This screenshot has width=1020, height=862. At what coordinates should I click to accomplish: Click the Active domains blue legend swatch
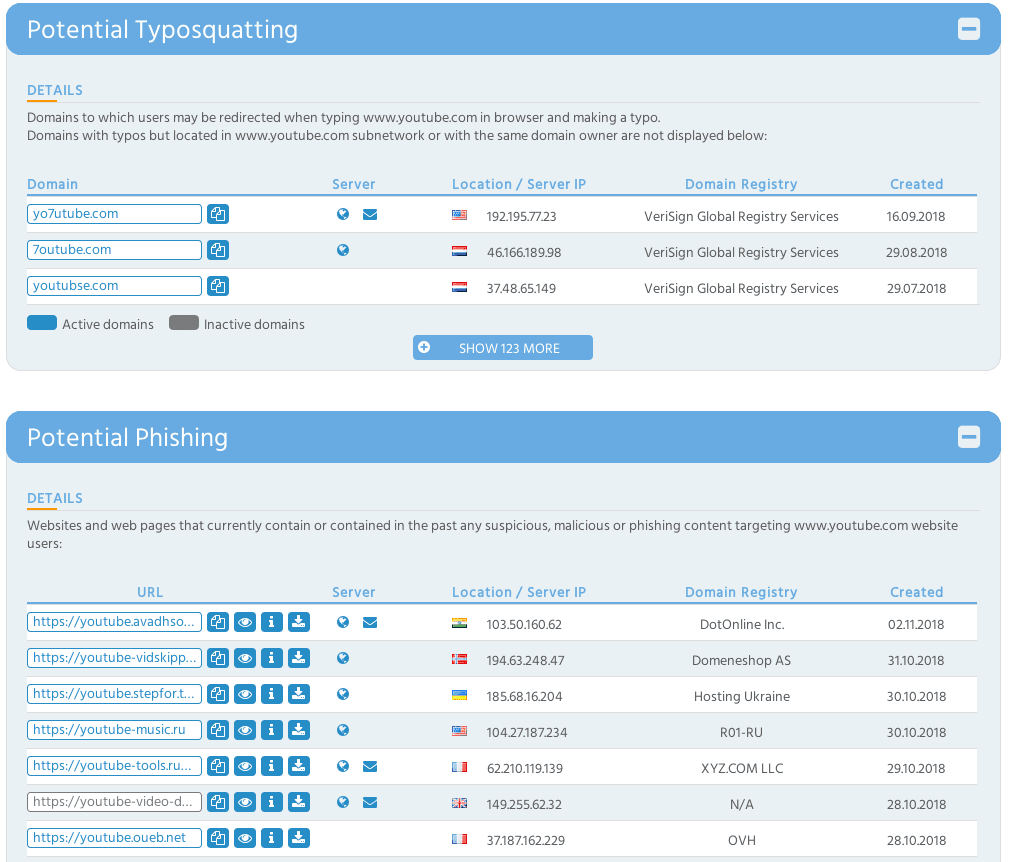tap(42, 323)
